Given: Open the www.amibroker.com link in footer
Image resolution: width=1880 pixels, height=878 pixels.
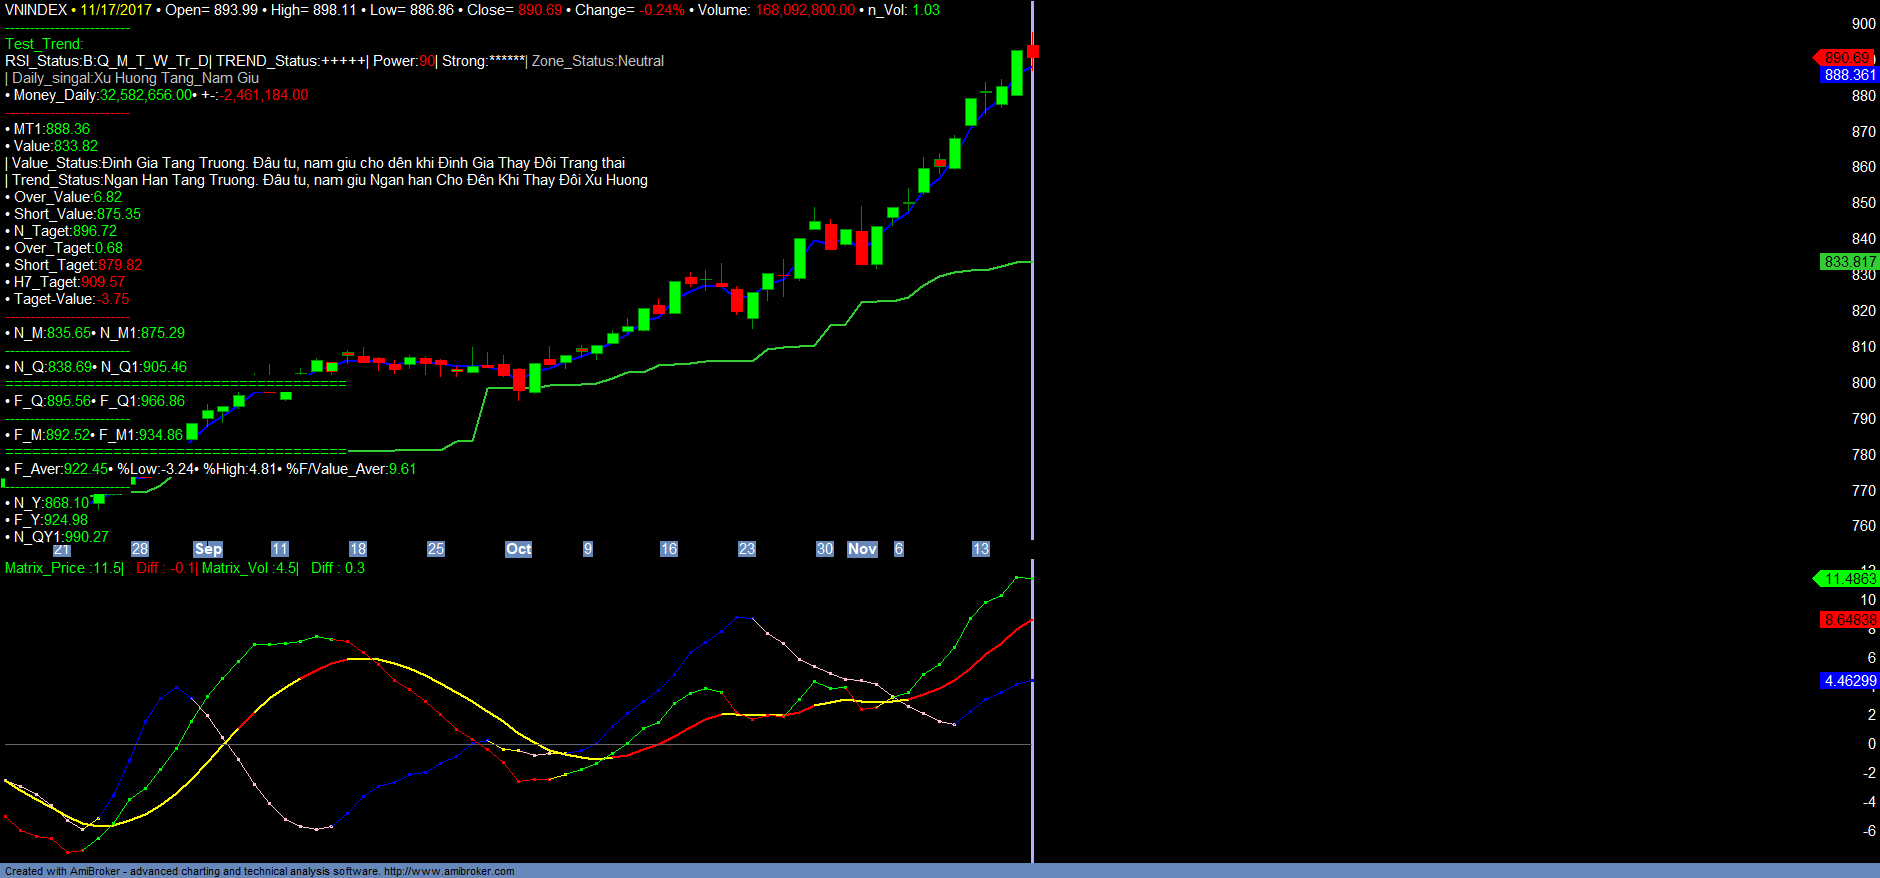Looking at the screenshot, I should tap(449, 871).
